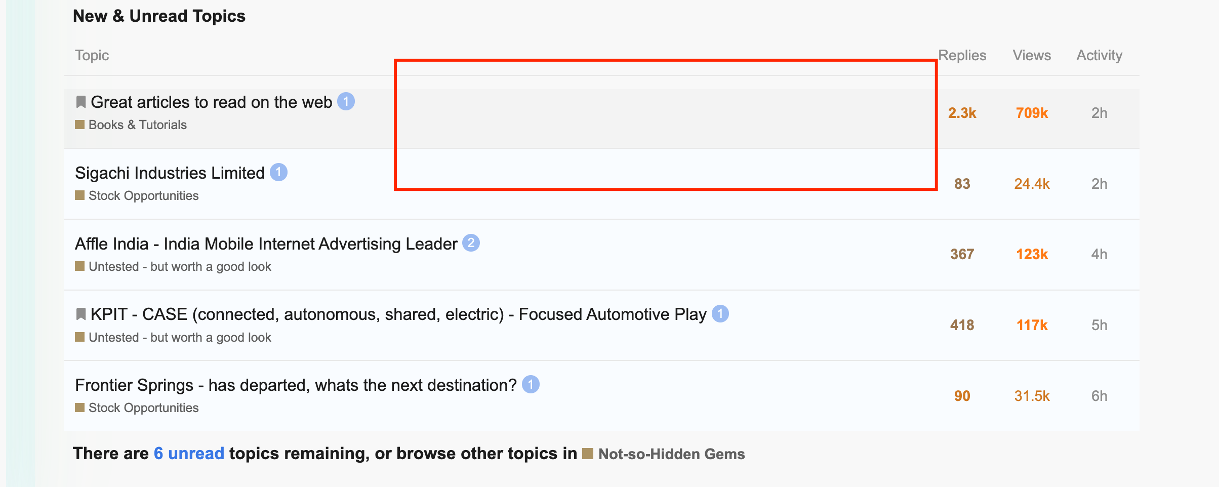This screenshot has width=1220, height=488.
Task: Go to the Books & Tutorials category
Action: (x=137, y=125)
